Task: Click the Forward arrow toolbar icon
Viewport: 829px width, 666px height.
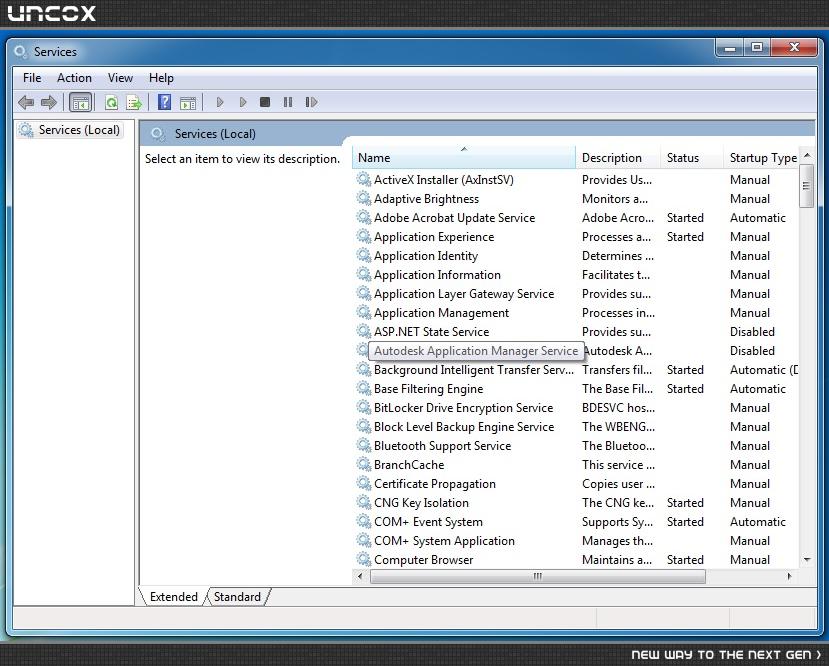Action: (49, 102)
